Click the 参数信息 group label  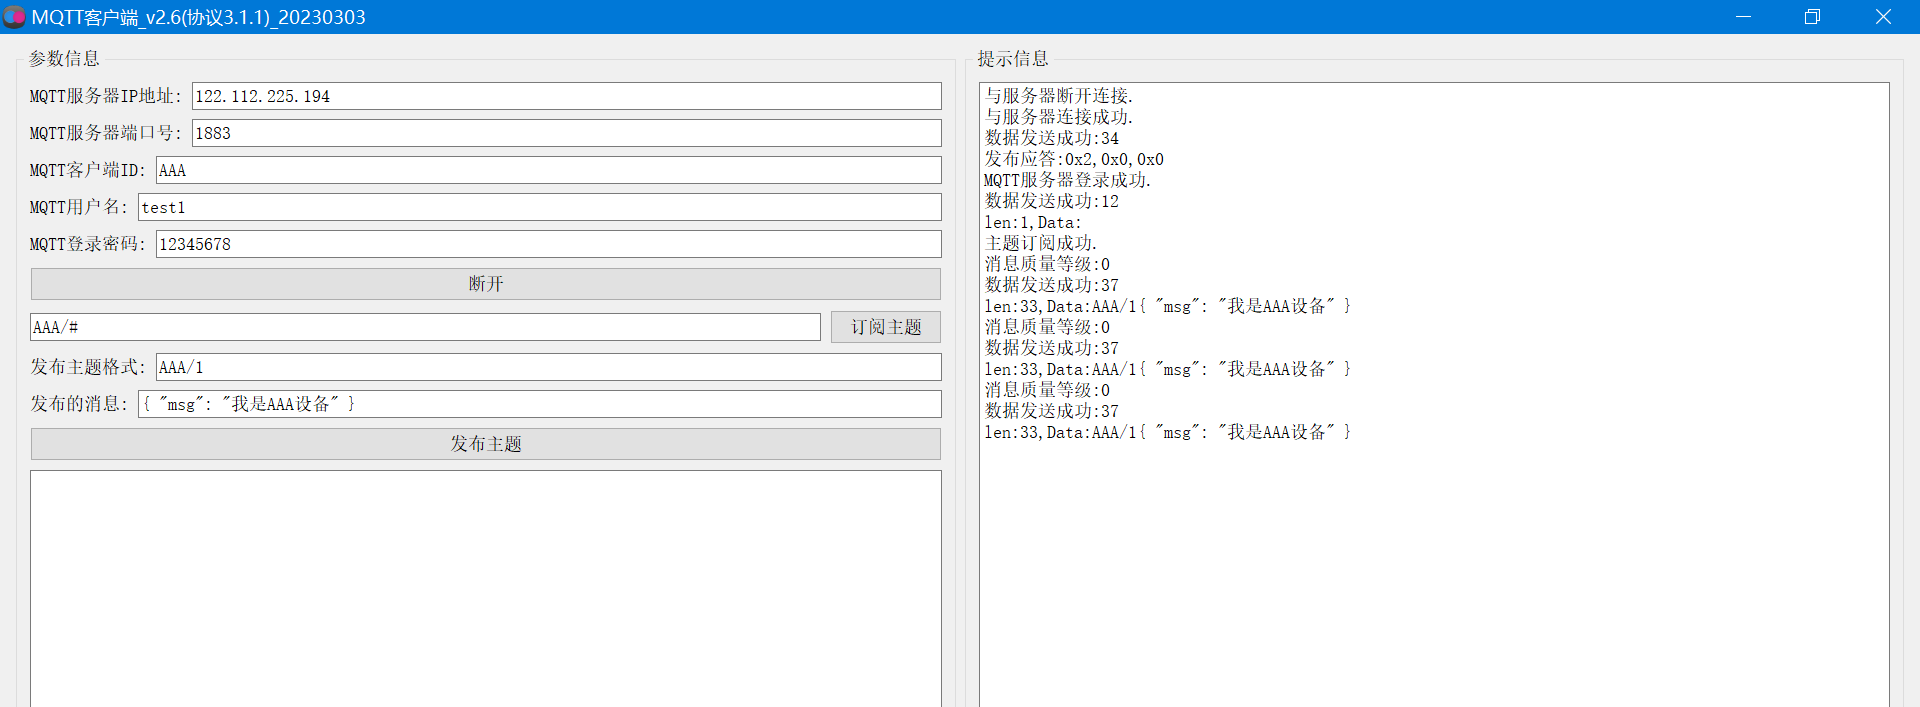click(64, 59)
